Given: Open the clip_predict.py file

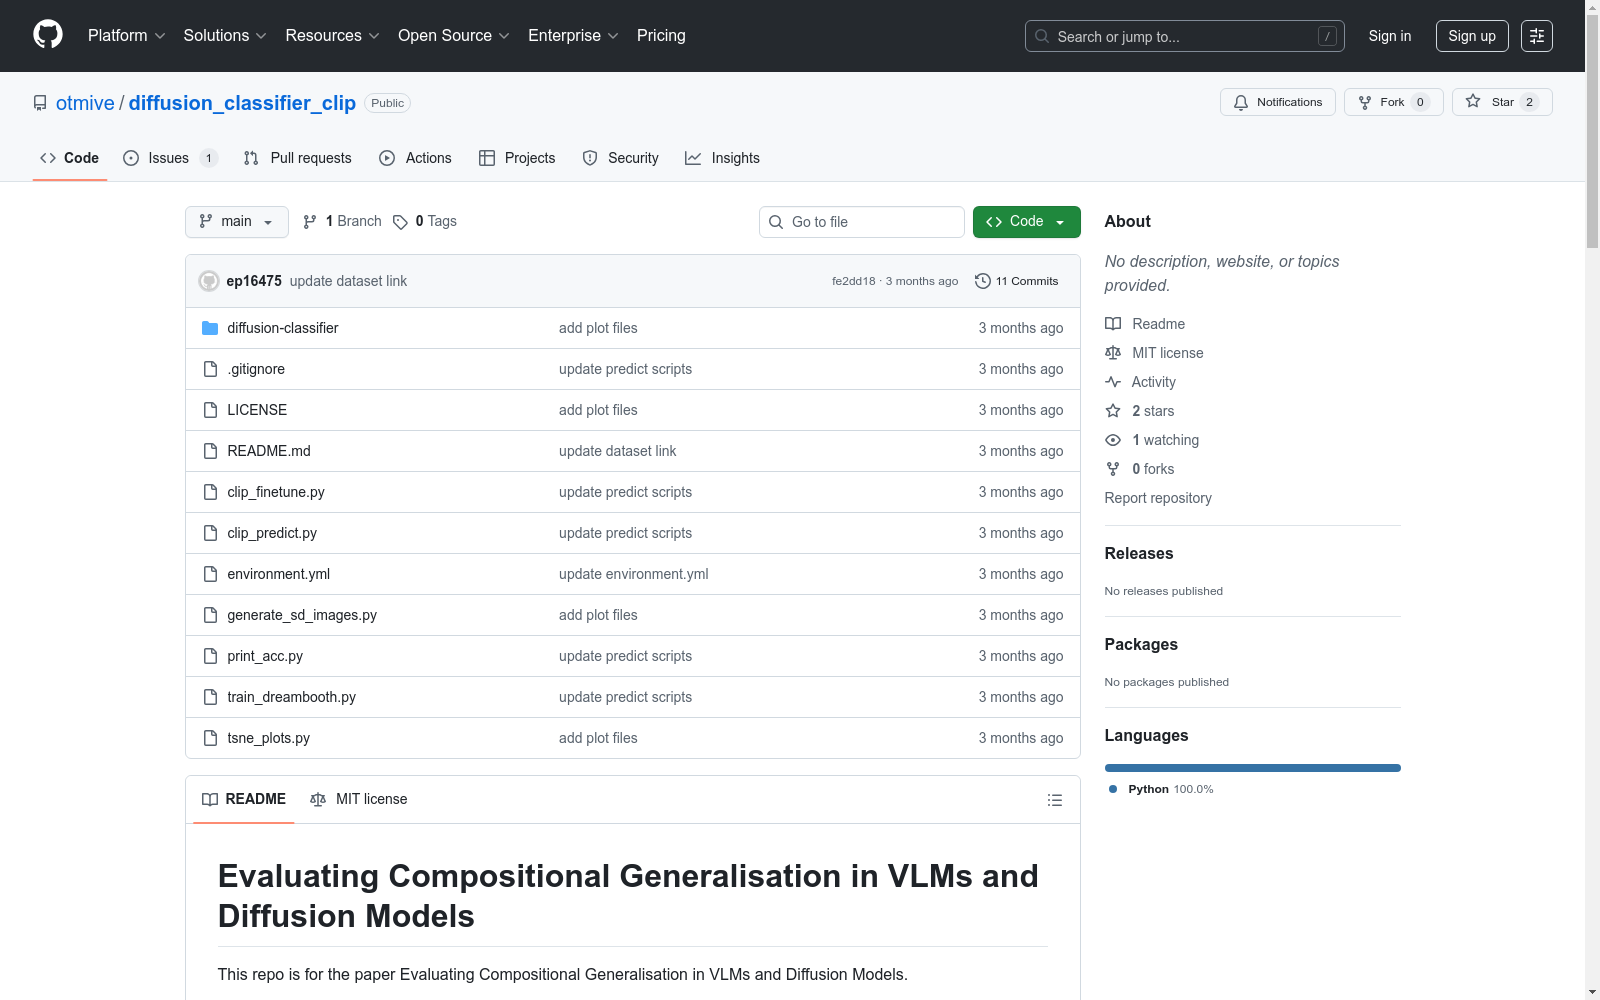Looking at the screenshot, I should (272, 533).
